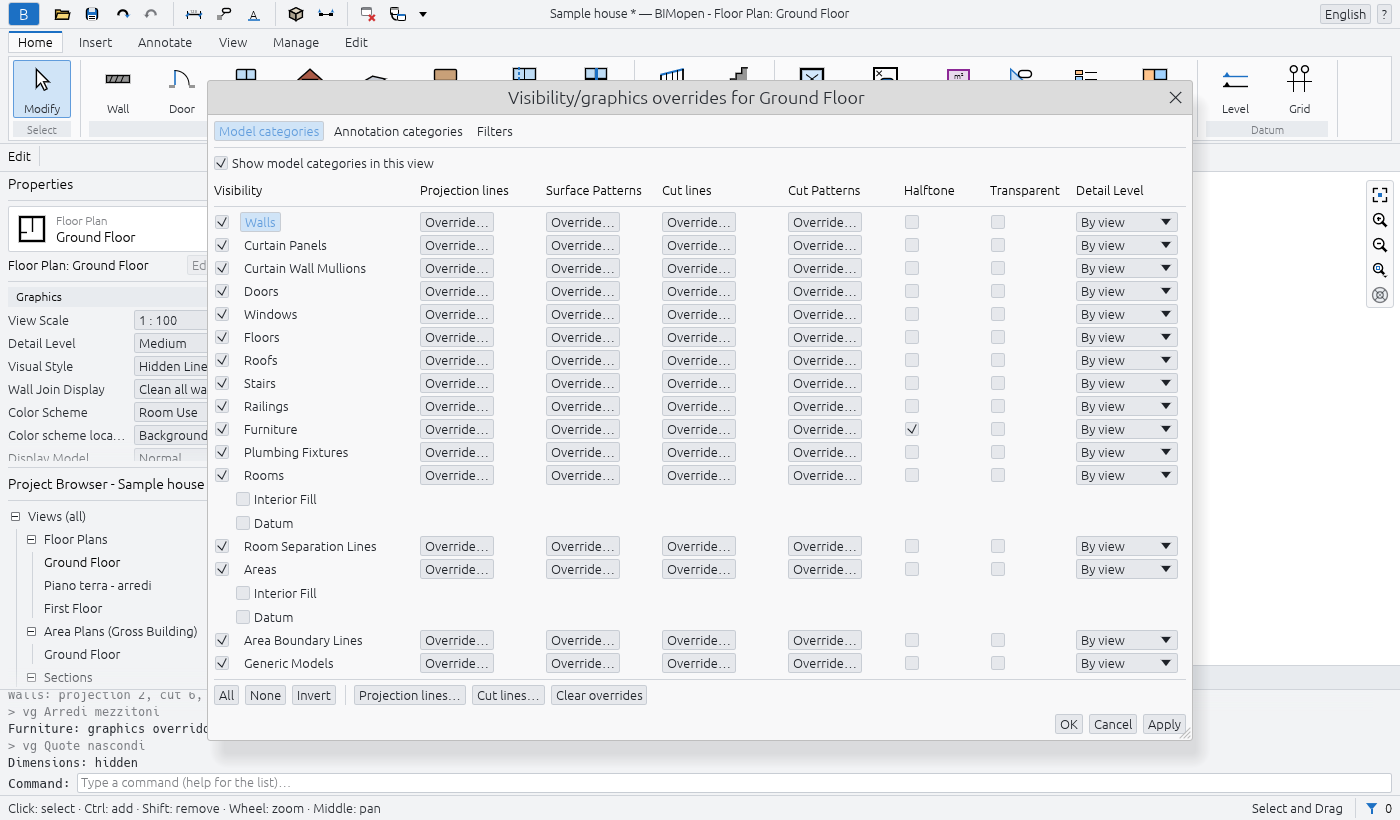The image size is (1400, 820).
Task: Choose the Door tool in the ribbon
Action: pos(182,89)
